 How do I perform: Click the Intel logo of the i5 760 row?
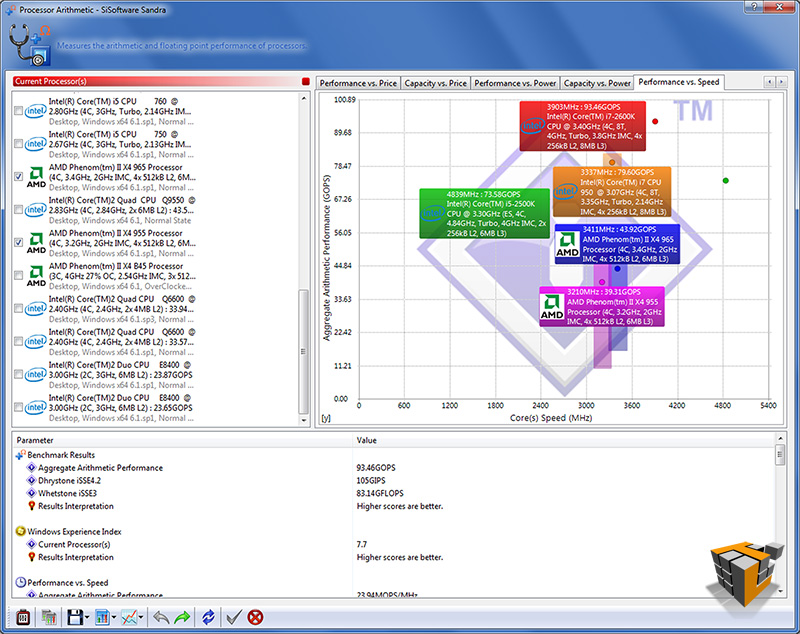tap(36, 111)
